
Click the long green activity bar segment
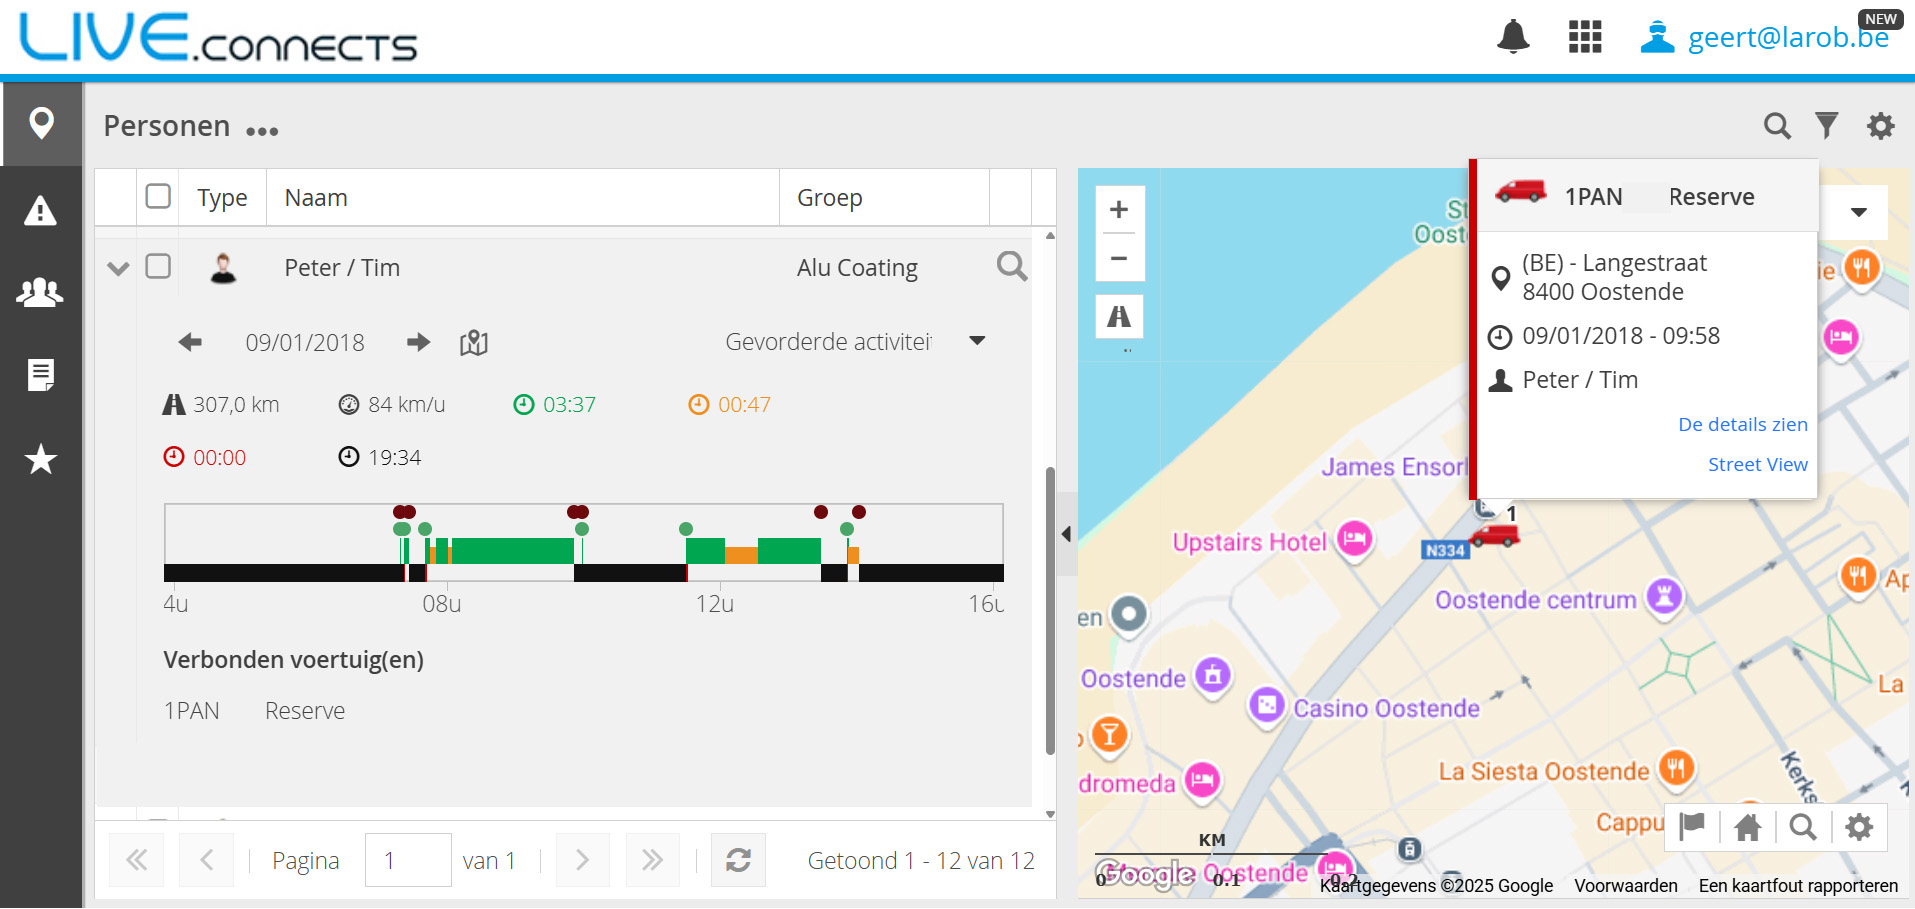point(513,551)
